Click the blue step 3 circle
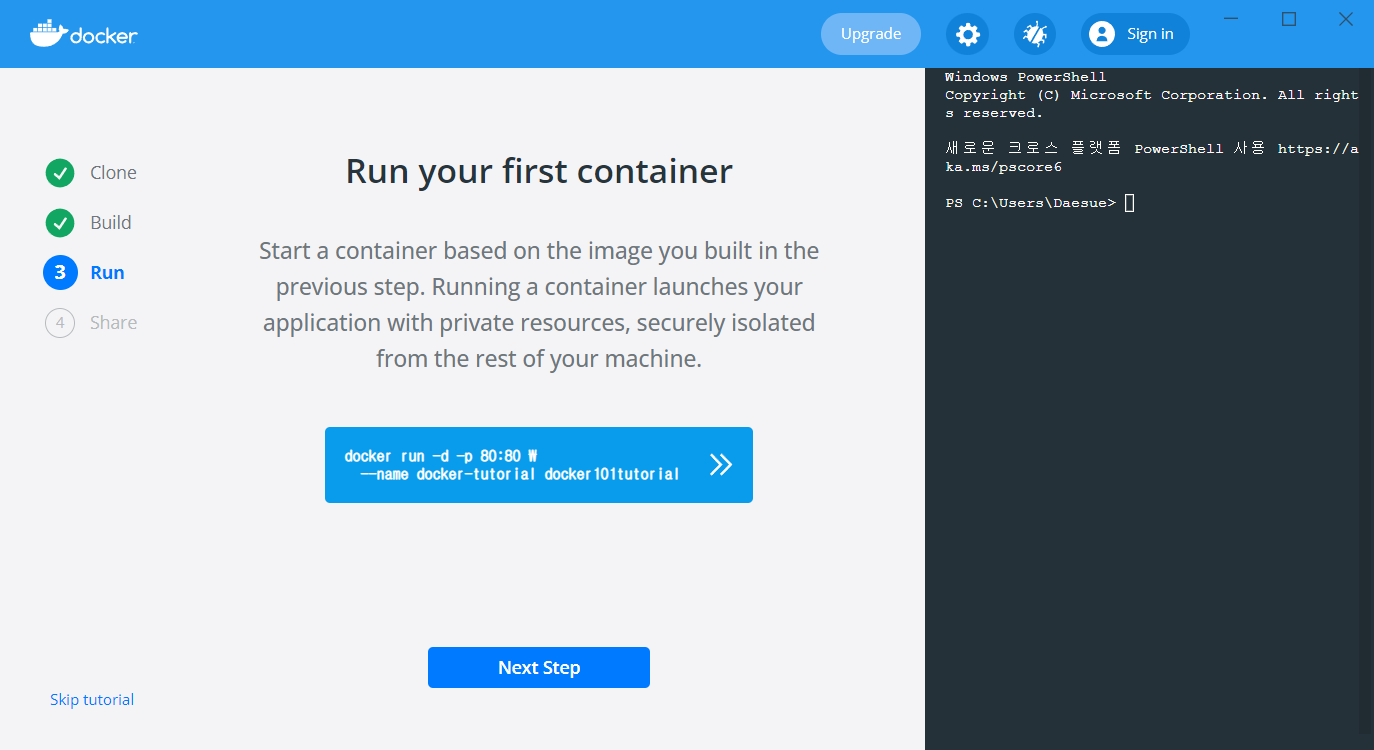 (60, 273)
